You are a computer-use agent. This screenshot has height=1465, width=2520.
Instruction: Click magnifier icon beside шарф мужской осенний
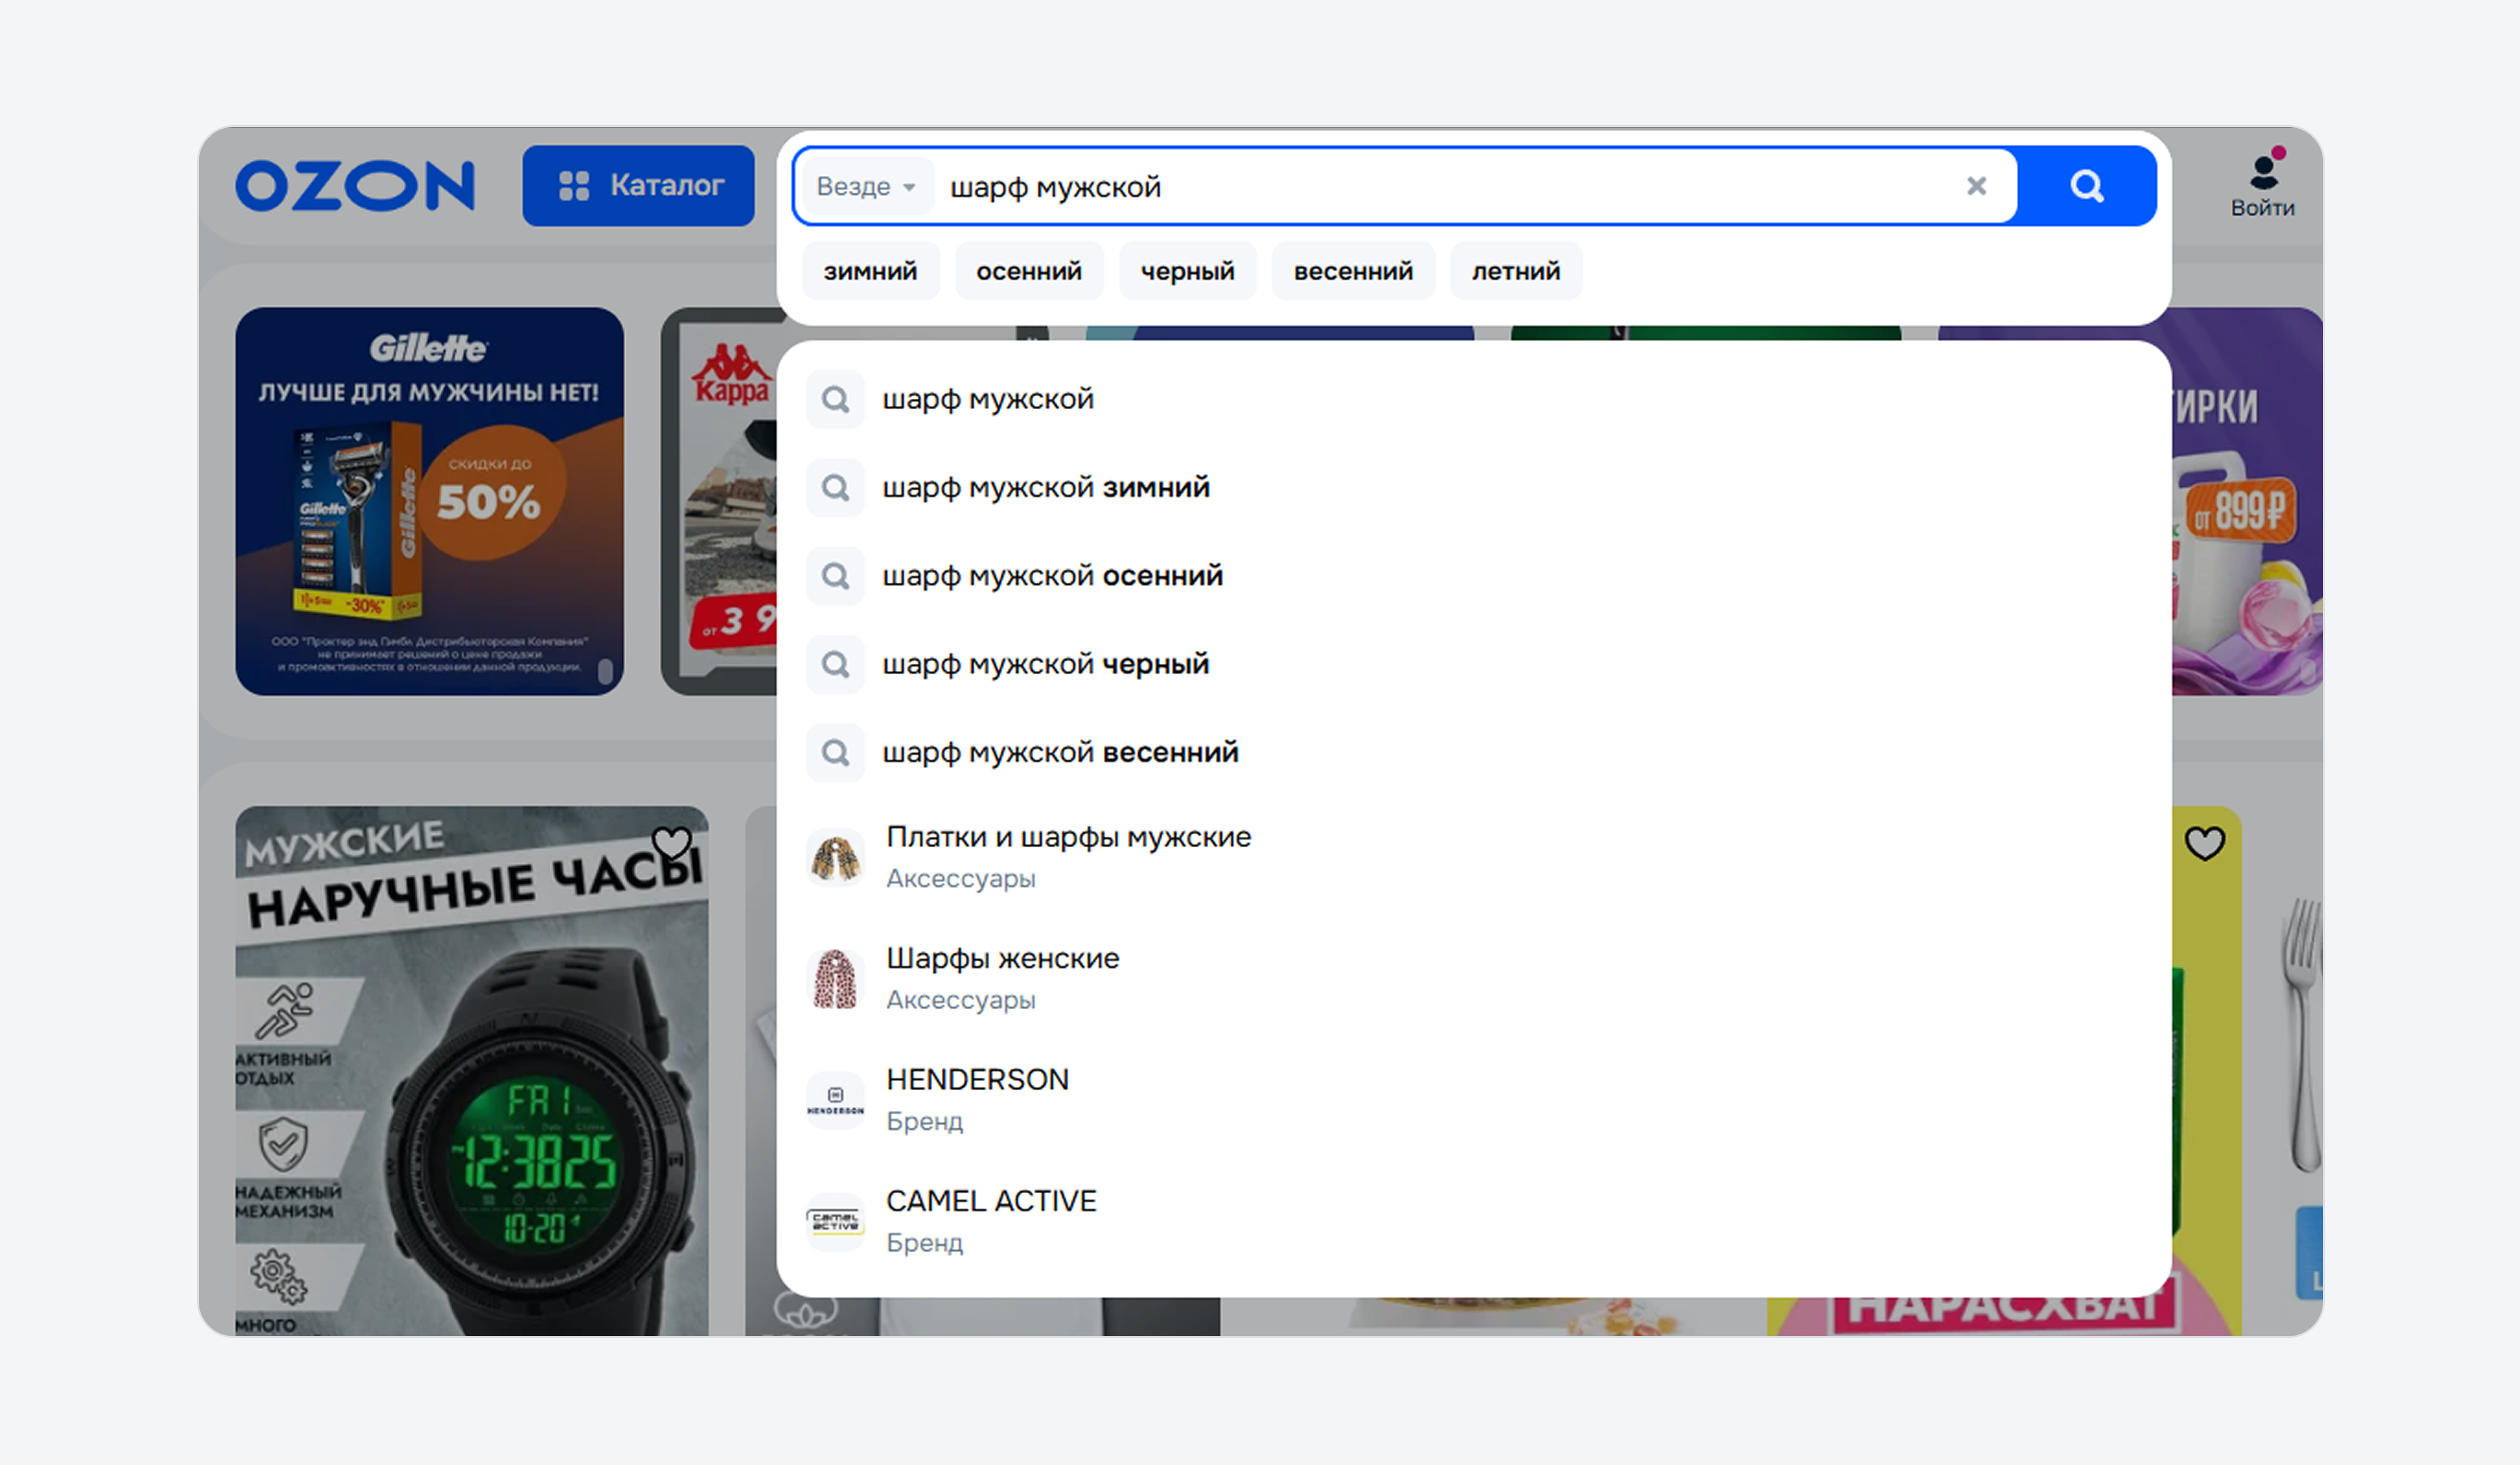point(835,576)
